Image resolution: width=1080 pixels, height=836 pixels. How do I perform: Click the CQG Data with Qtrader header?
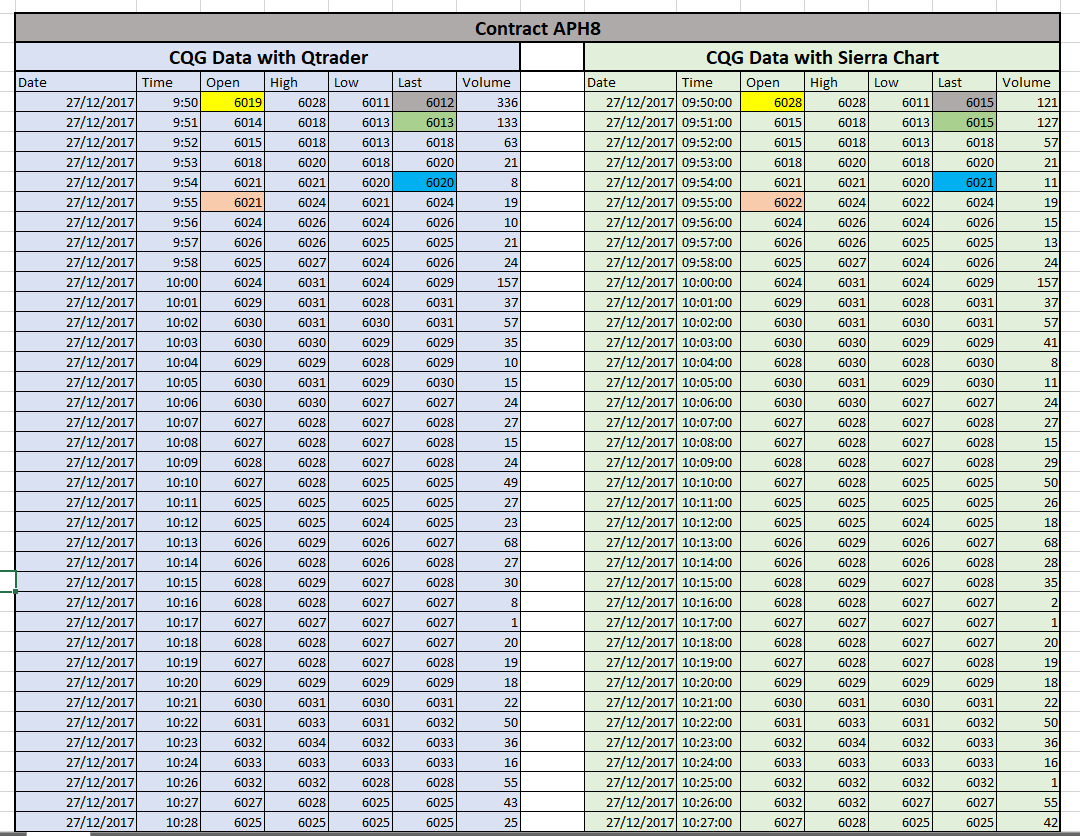coord(267,57)
